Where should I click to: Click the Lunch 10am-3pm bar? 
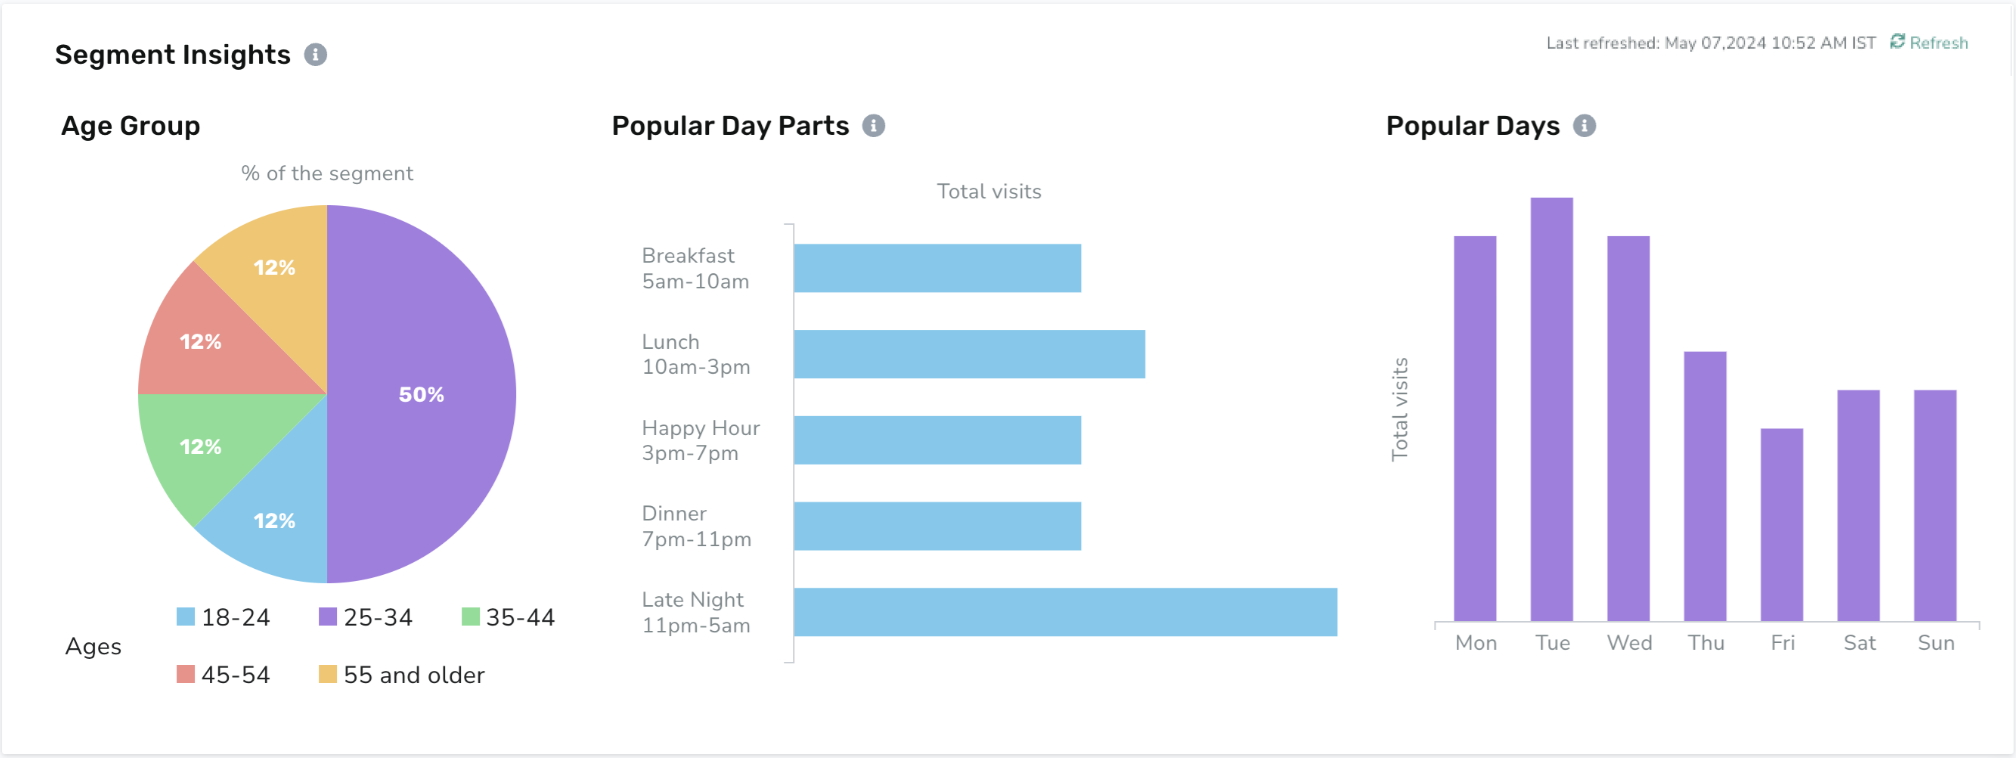pos(969,354)
